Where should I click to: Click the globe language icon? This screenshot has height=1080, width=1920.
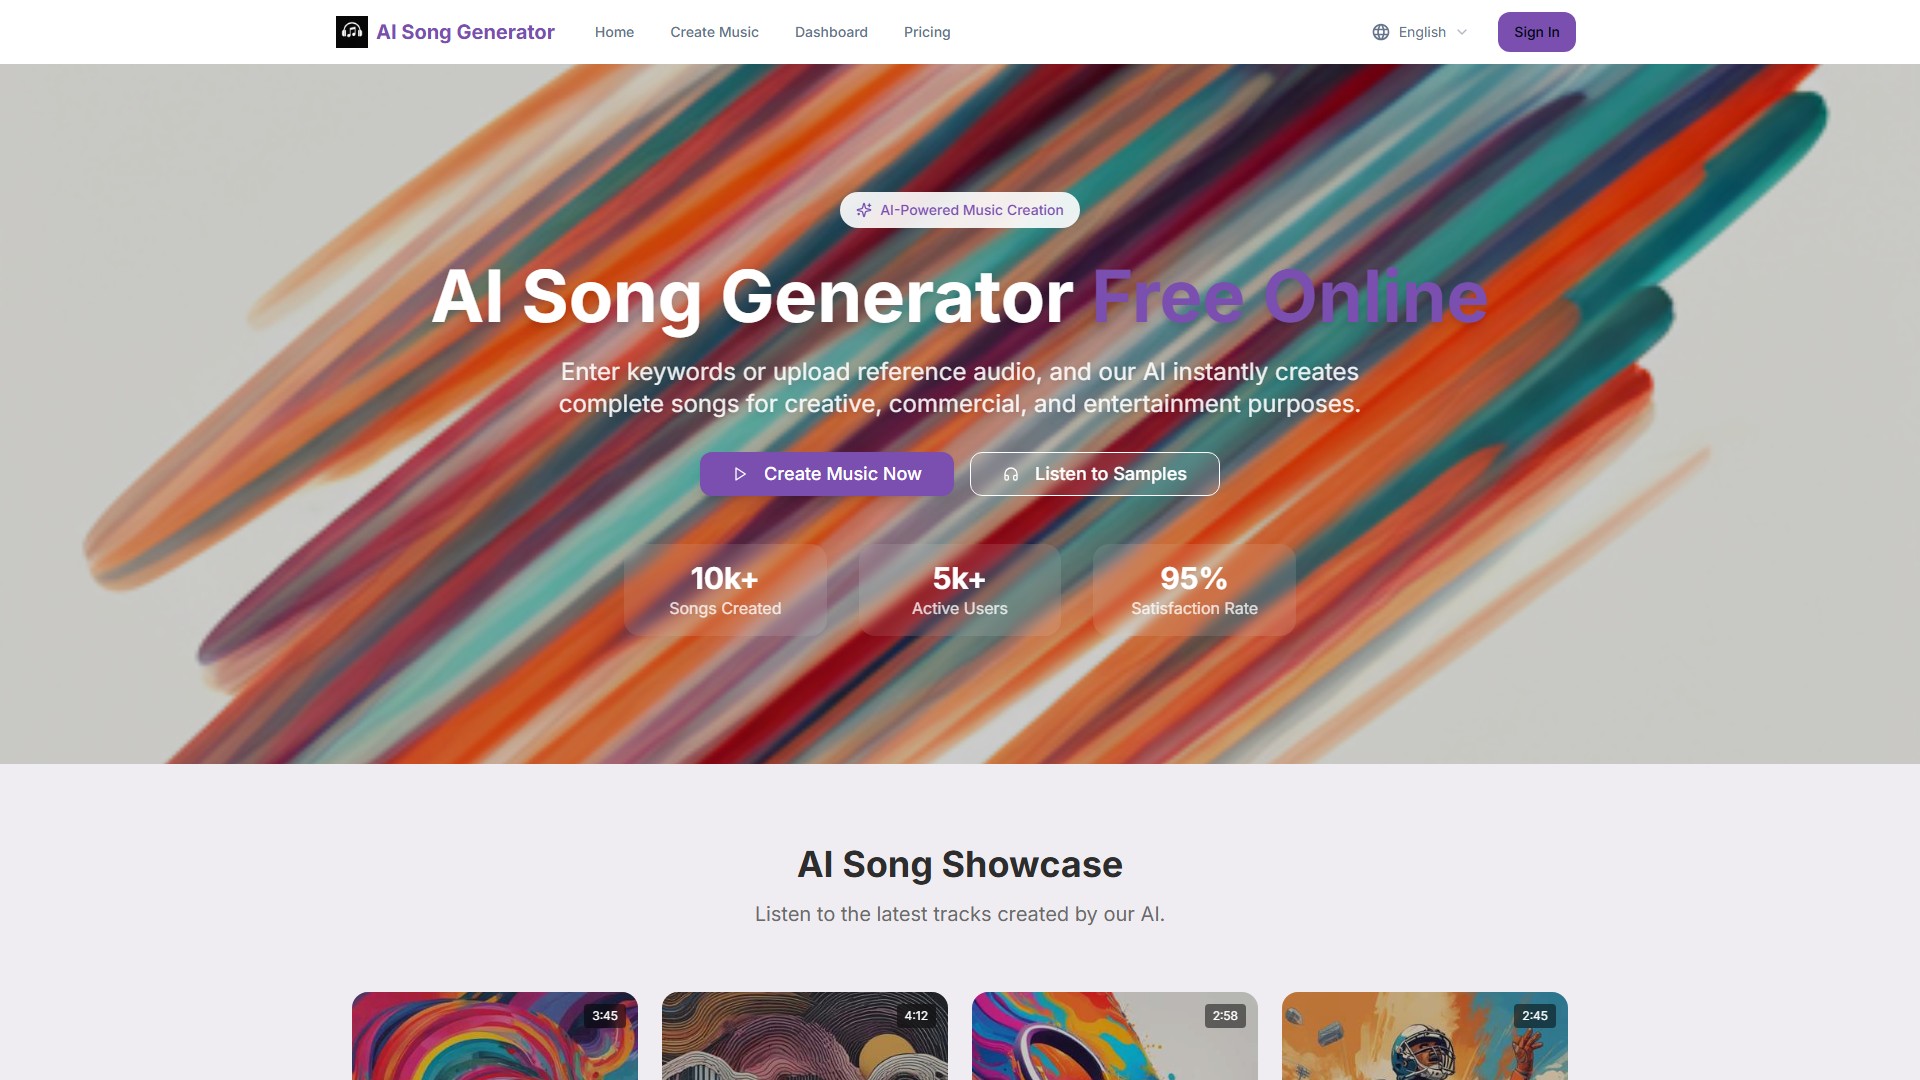point(1381,32)
